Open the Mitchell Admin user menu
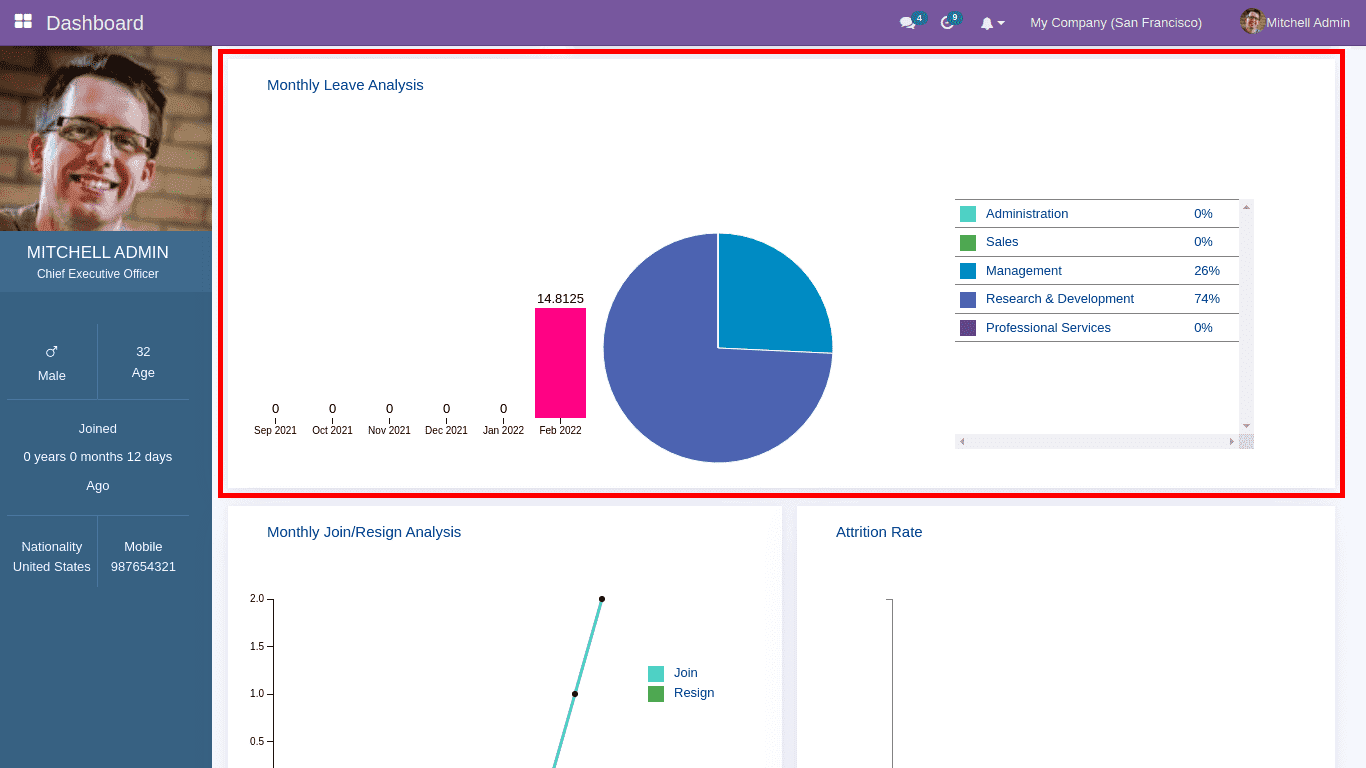This screenshot has width=1366, height=768. click(x=1307, y=22)
